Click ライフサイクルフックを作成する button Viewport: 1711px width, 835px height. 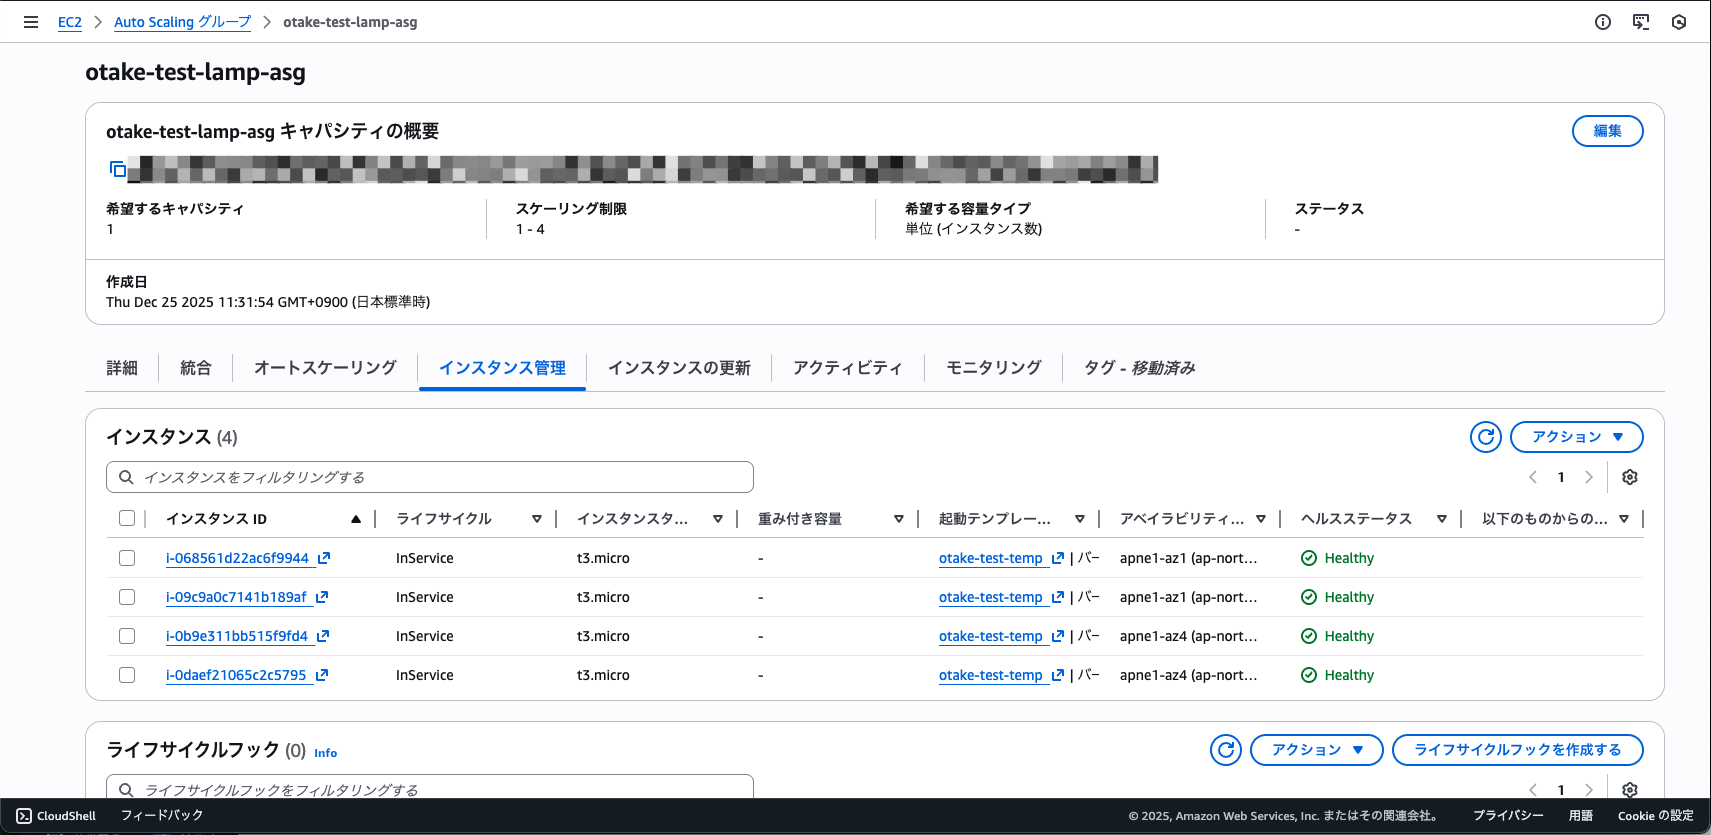(1517, 750)
